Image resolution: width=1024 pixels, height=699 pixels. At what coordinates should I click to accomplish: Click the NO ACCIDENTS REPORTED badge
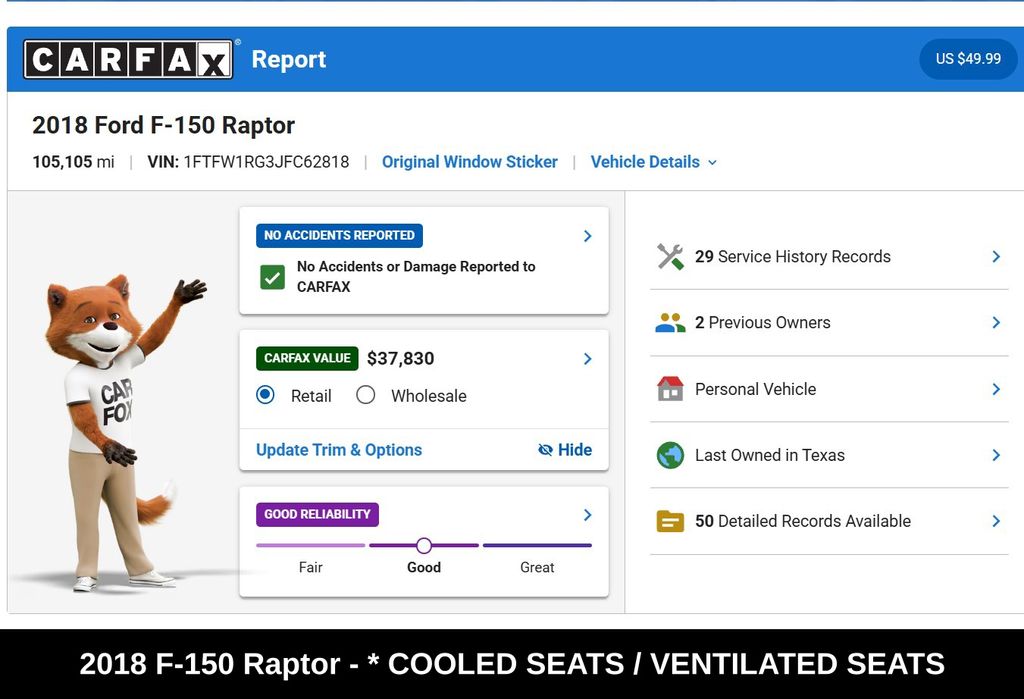click(x=340, y=236)
